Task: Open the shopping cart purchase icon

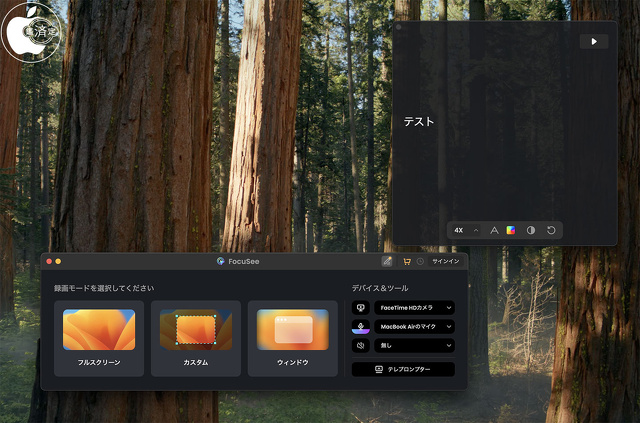Action: 407,261
